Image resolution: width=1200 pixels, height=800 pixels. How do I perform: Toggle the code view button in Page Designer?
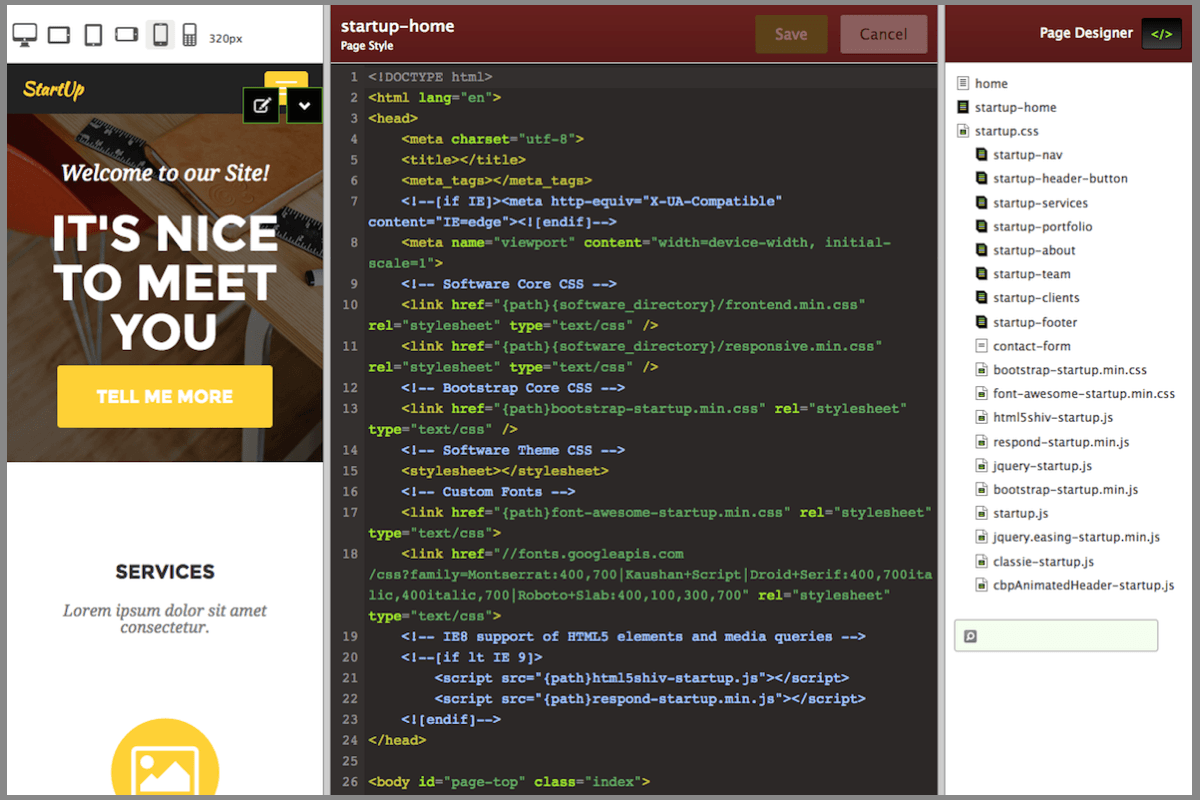point(1161,34)
